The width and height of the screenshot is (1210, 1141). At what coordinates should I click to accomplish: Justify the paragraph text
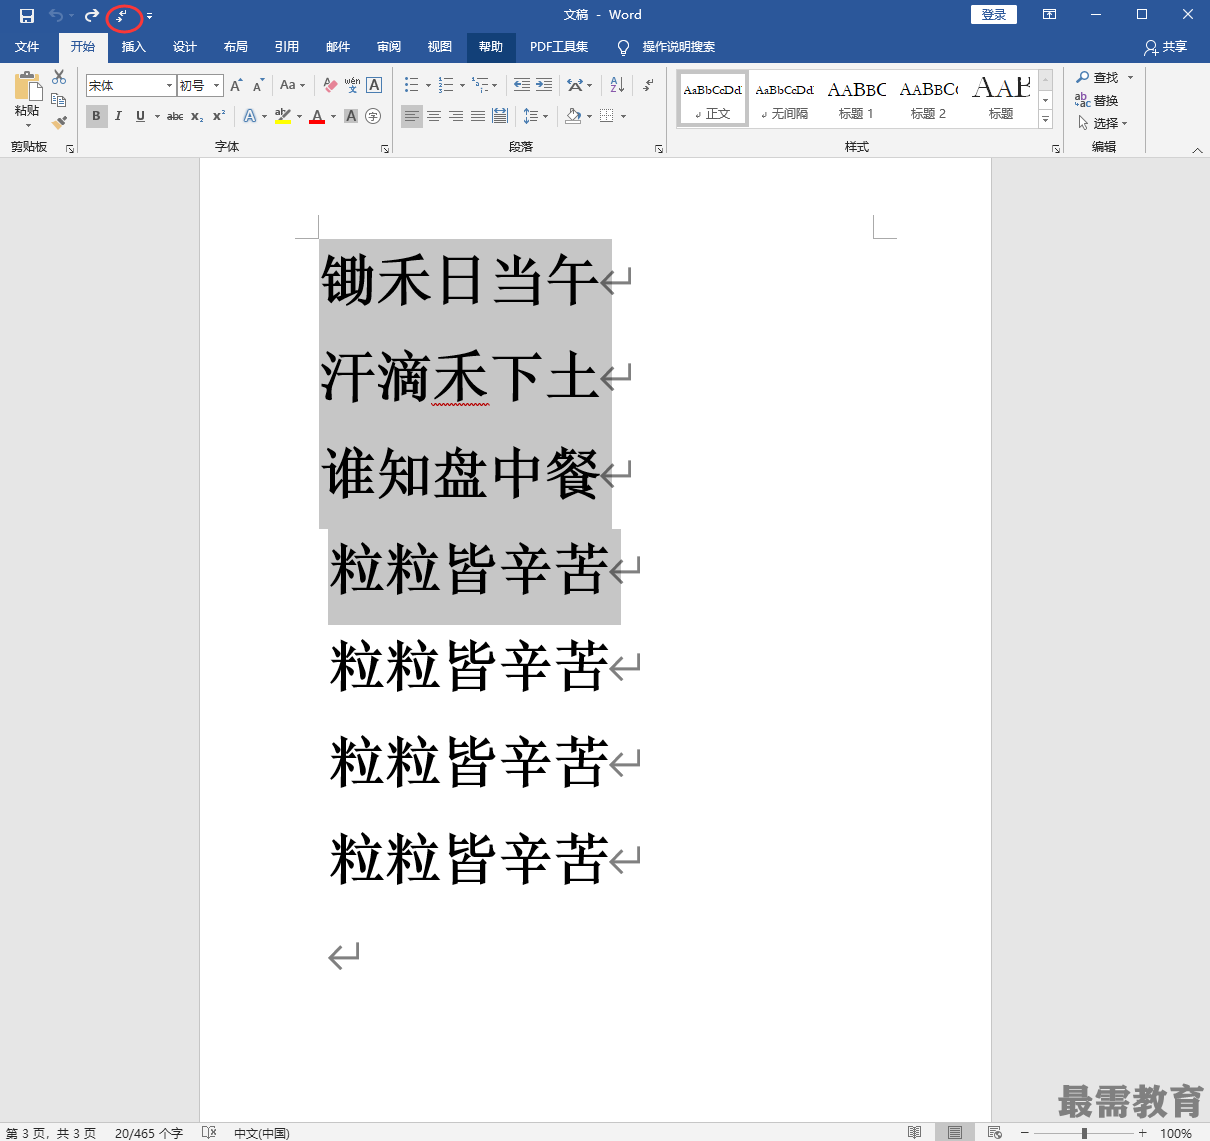(x=478, y=116)
